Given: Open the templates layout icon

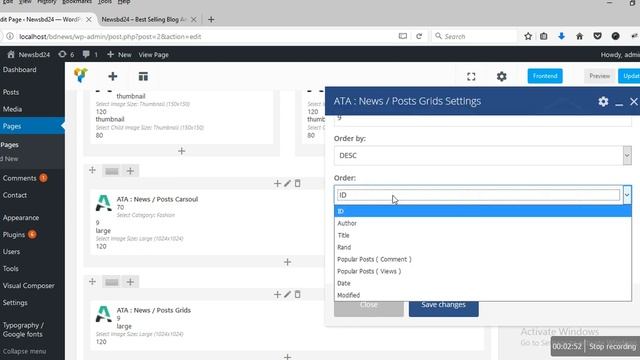Looking at the screenshot, I should [143, 76].
